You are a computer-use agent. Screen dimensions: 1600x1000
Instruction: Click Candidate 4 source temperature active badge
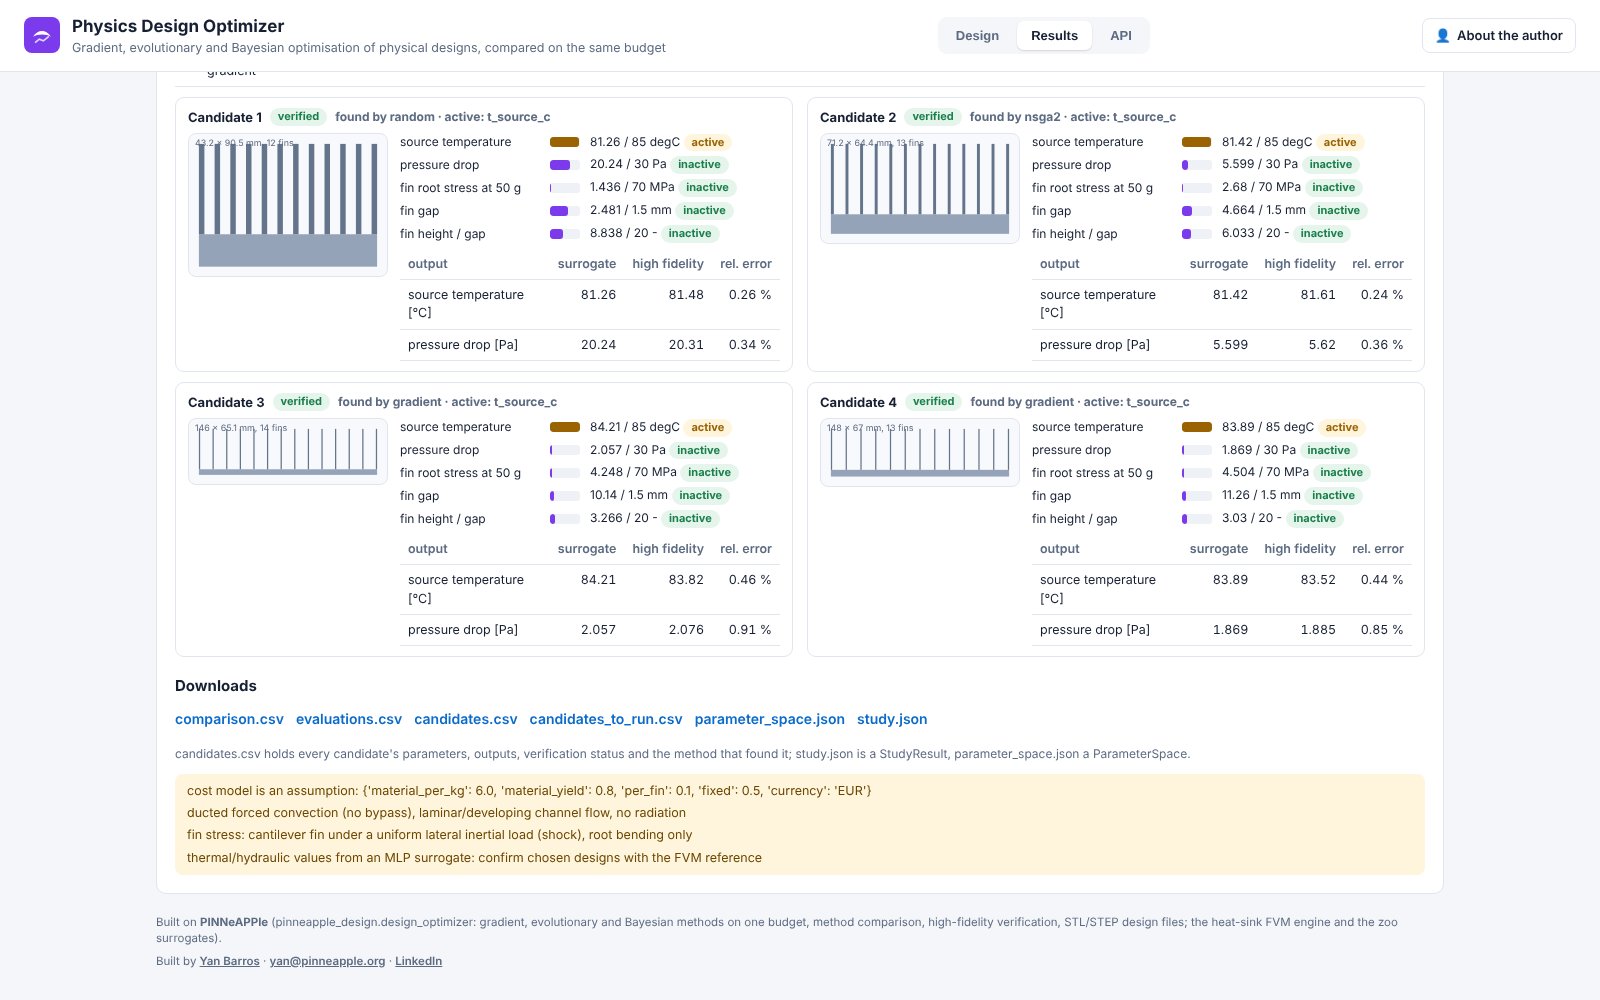coord(1342,427)
